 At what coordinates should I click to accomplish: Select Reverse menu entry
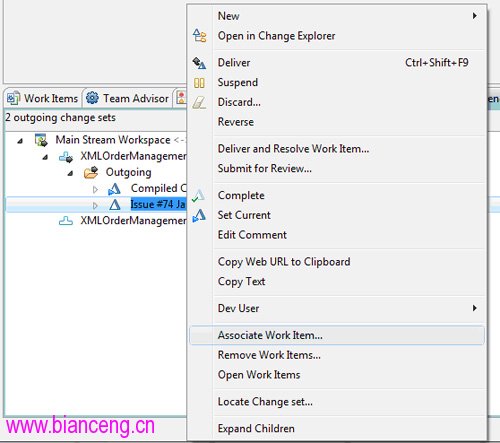[337, 122]
